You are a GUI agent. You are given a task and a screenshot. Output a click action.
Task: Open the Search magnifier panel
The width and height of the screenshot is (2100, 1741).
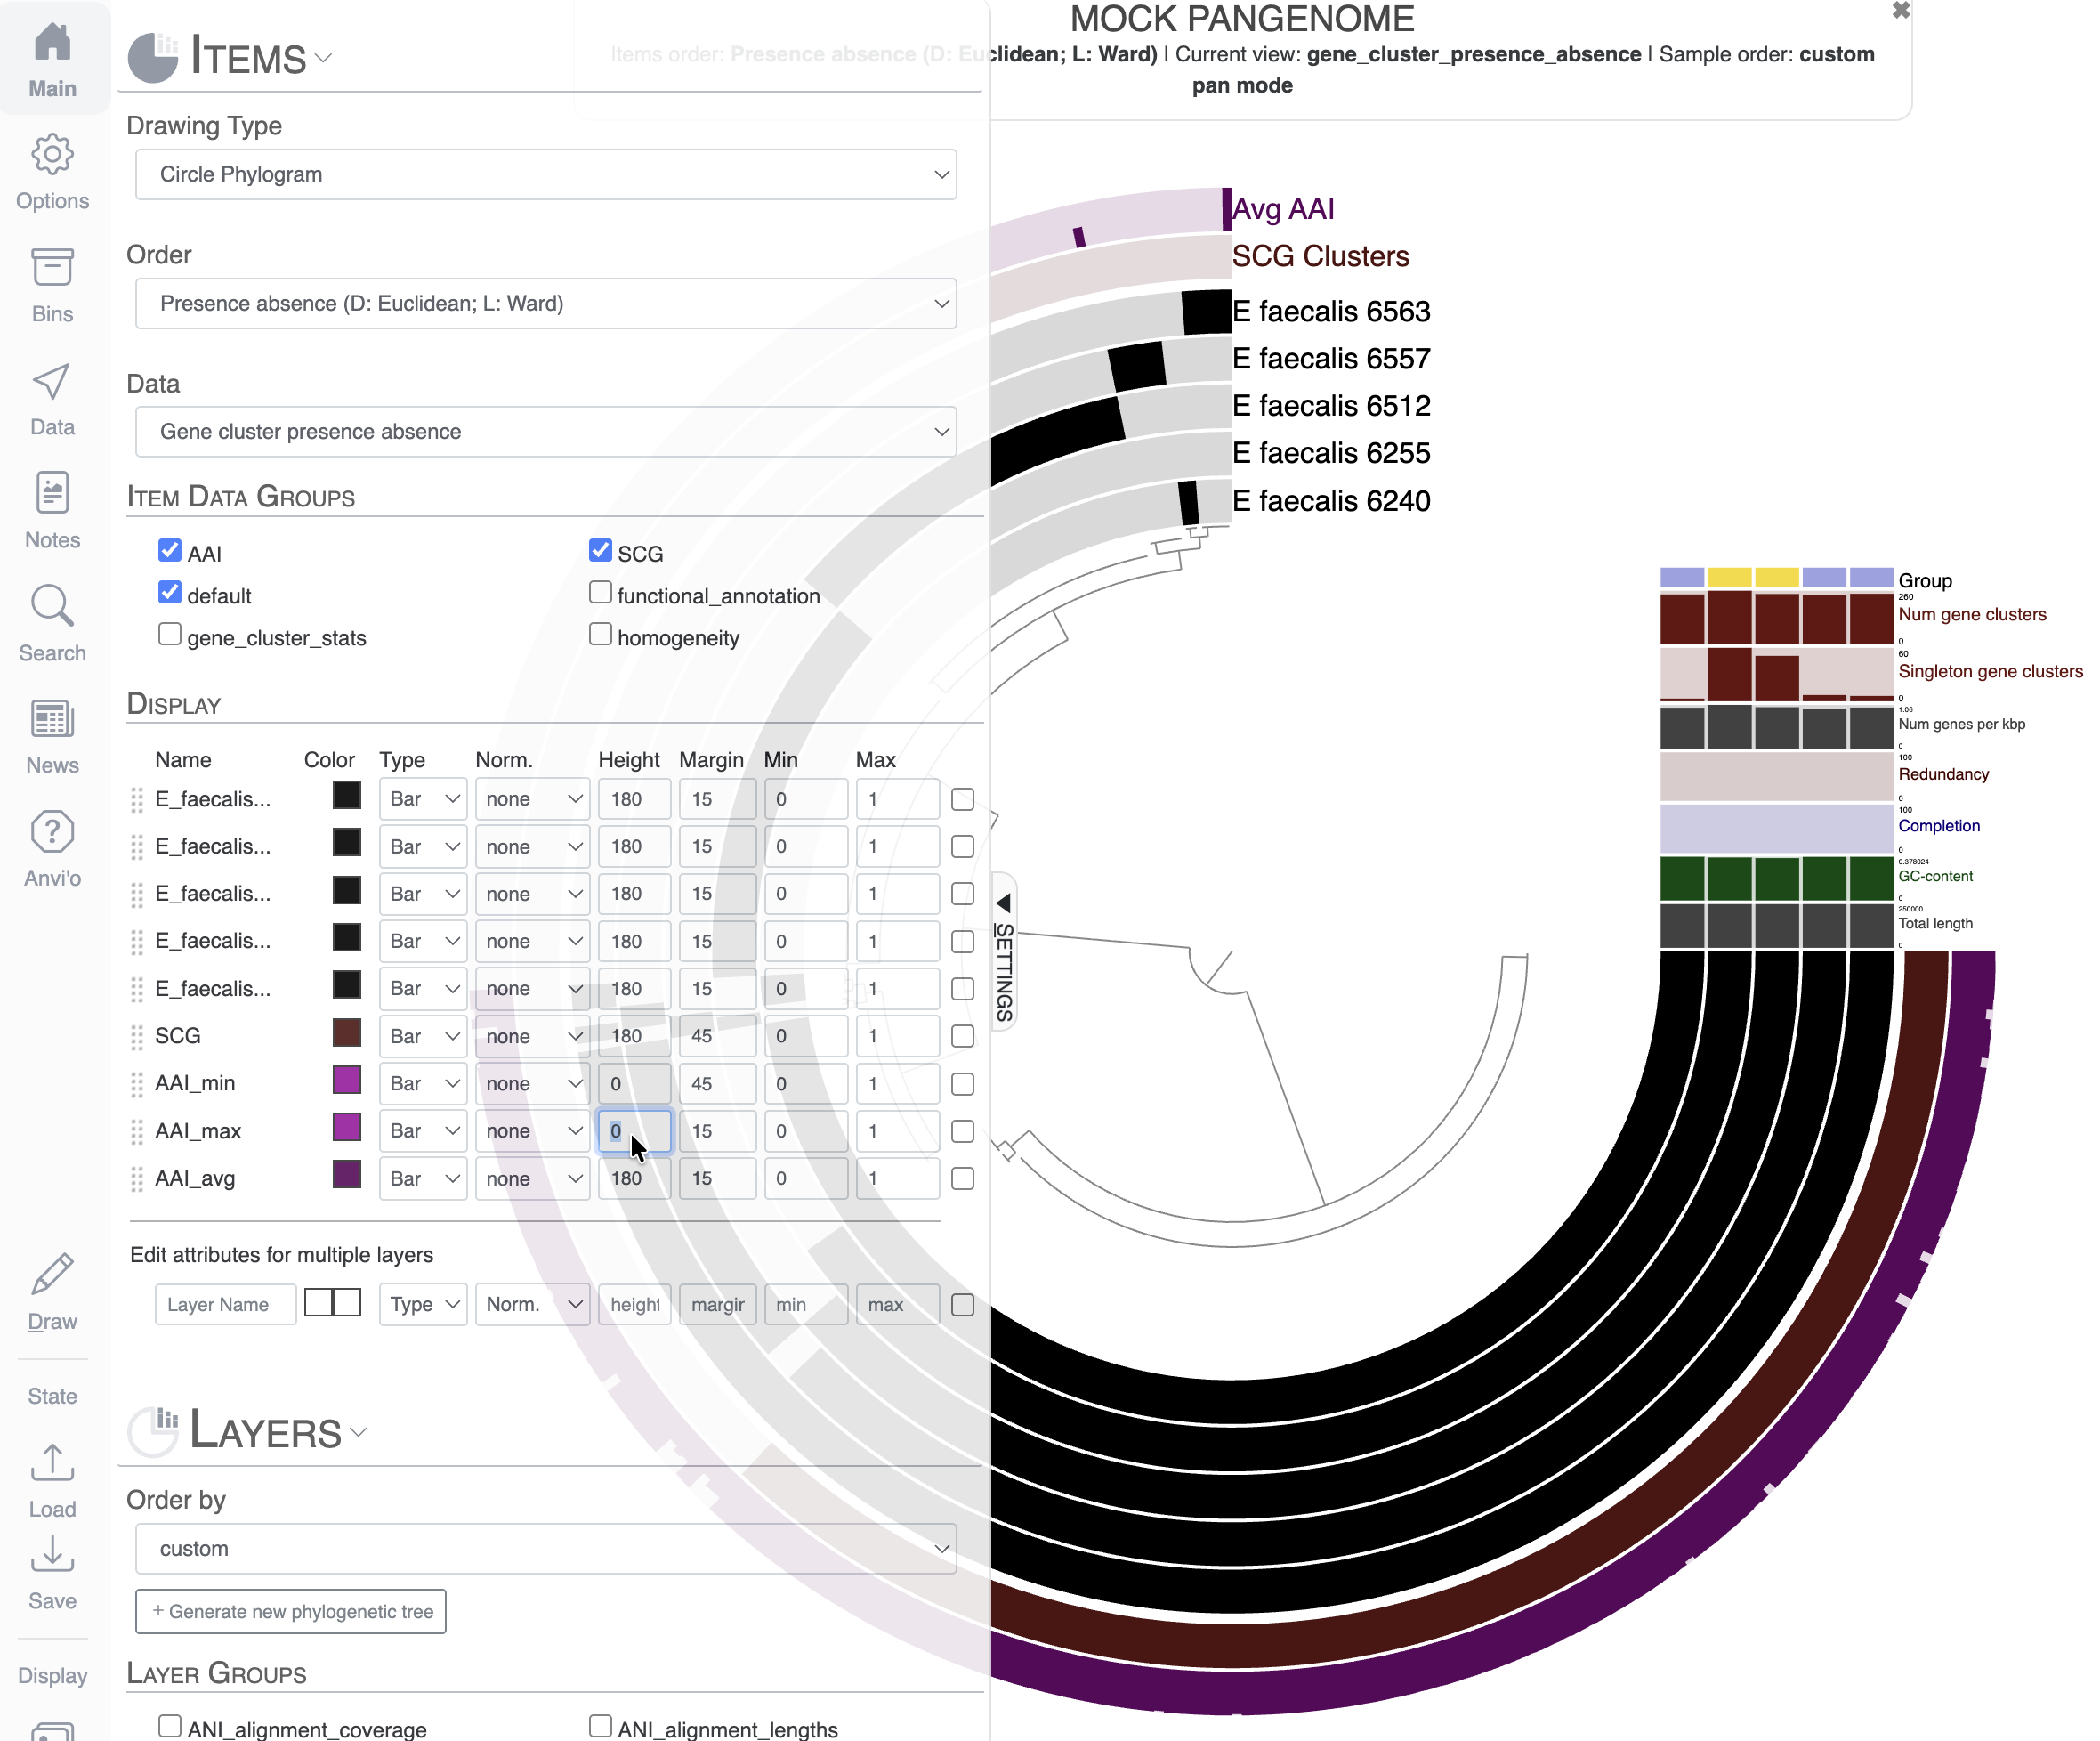pyautogui.click(x=52, y=624)
